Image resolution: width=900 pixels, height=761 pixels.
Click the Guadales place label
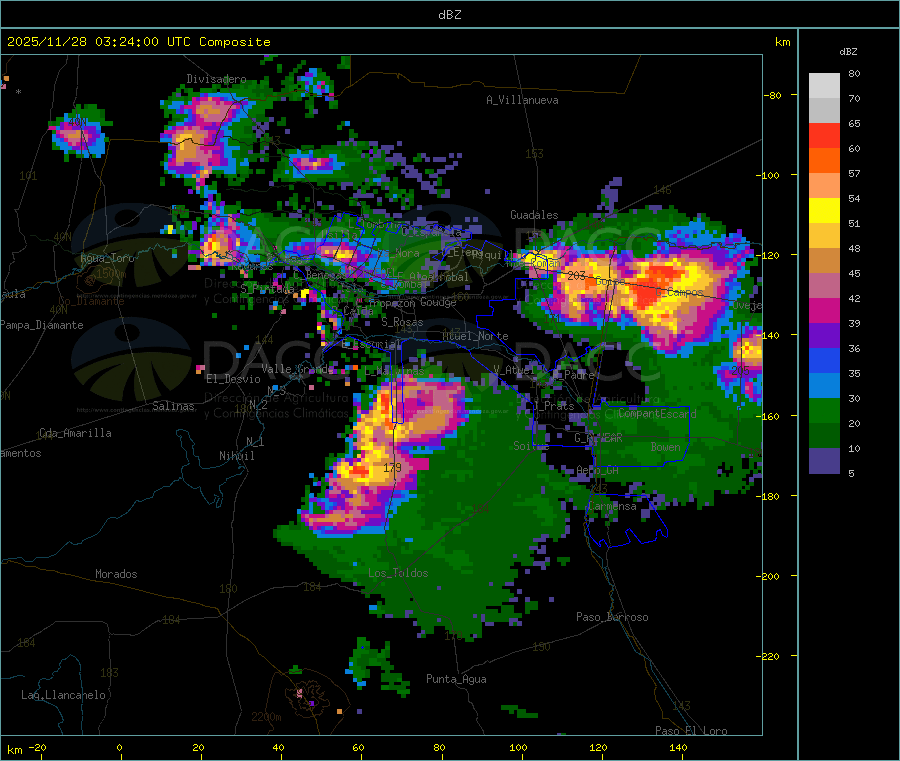coord(534,215)
